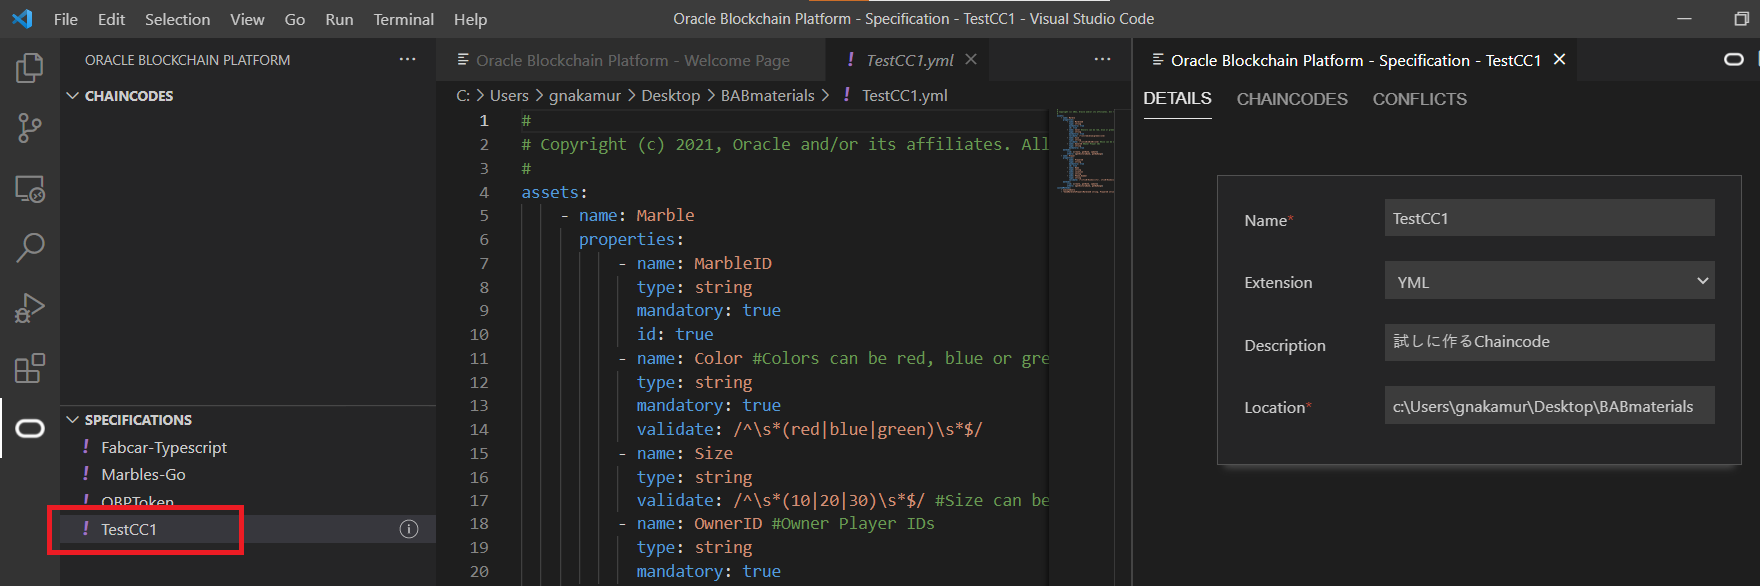Open the View menu
Screen dimensions: 1760x586
pos(247,19)
